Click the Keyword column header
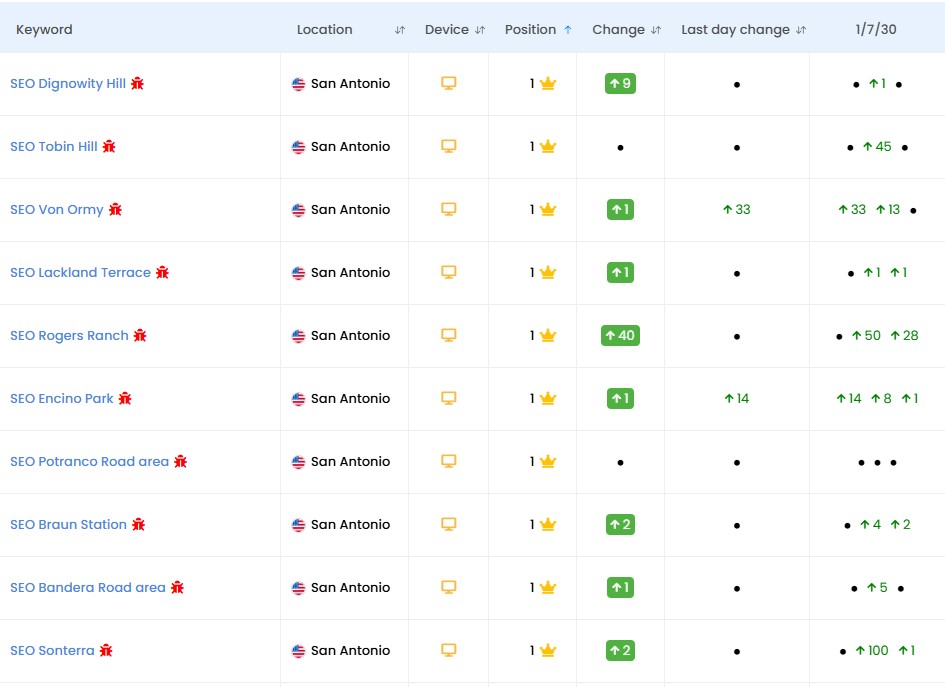This screenshot has width=945, height=687. (43, 29)
